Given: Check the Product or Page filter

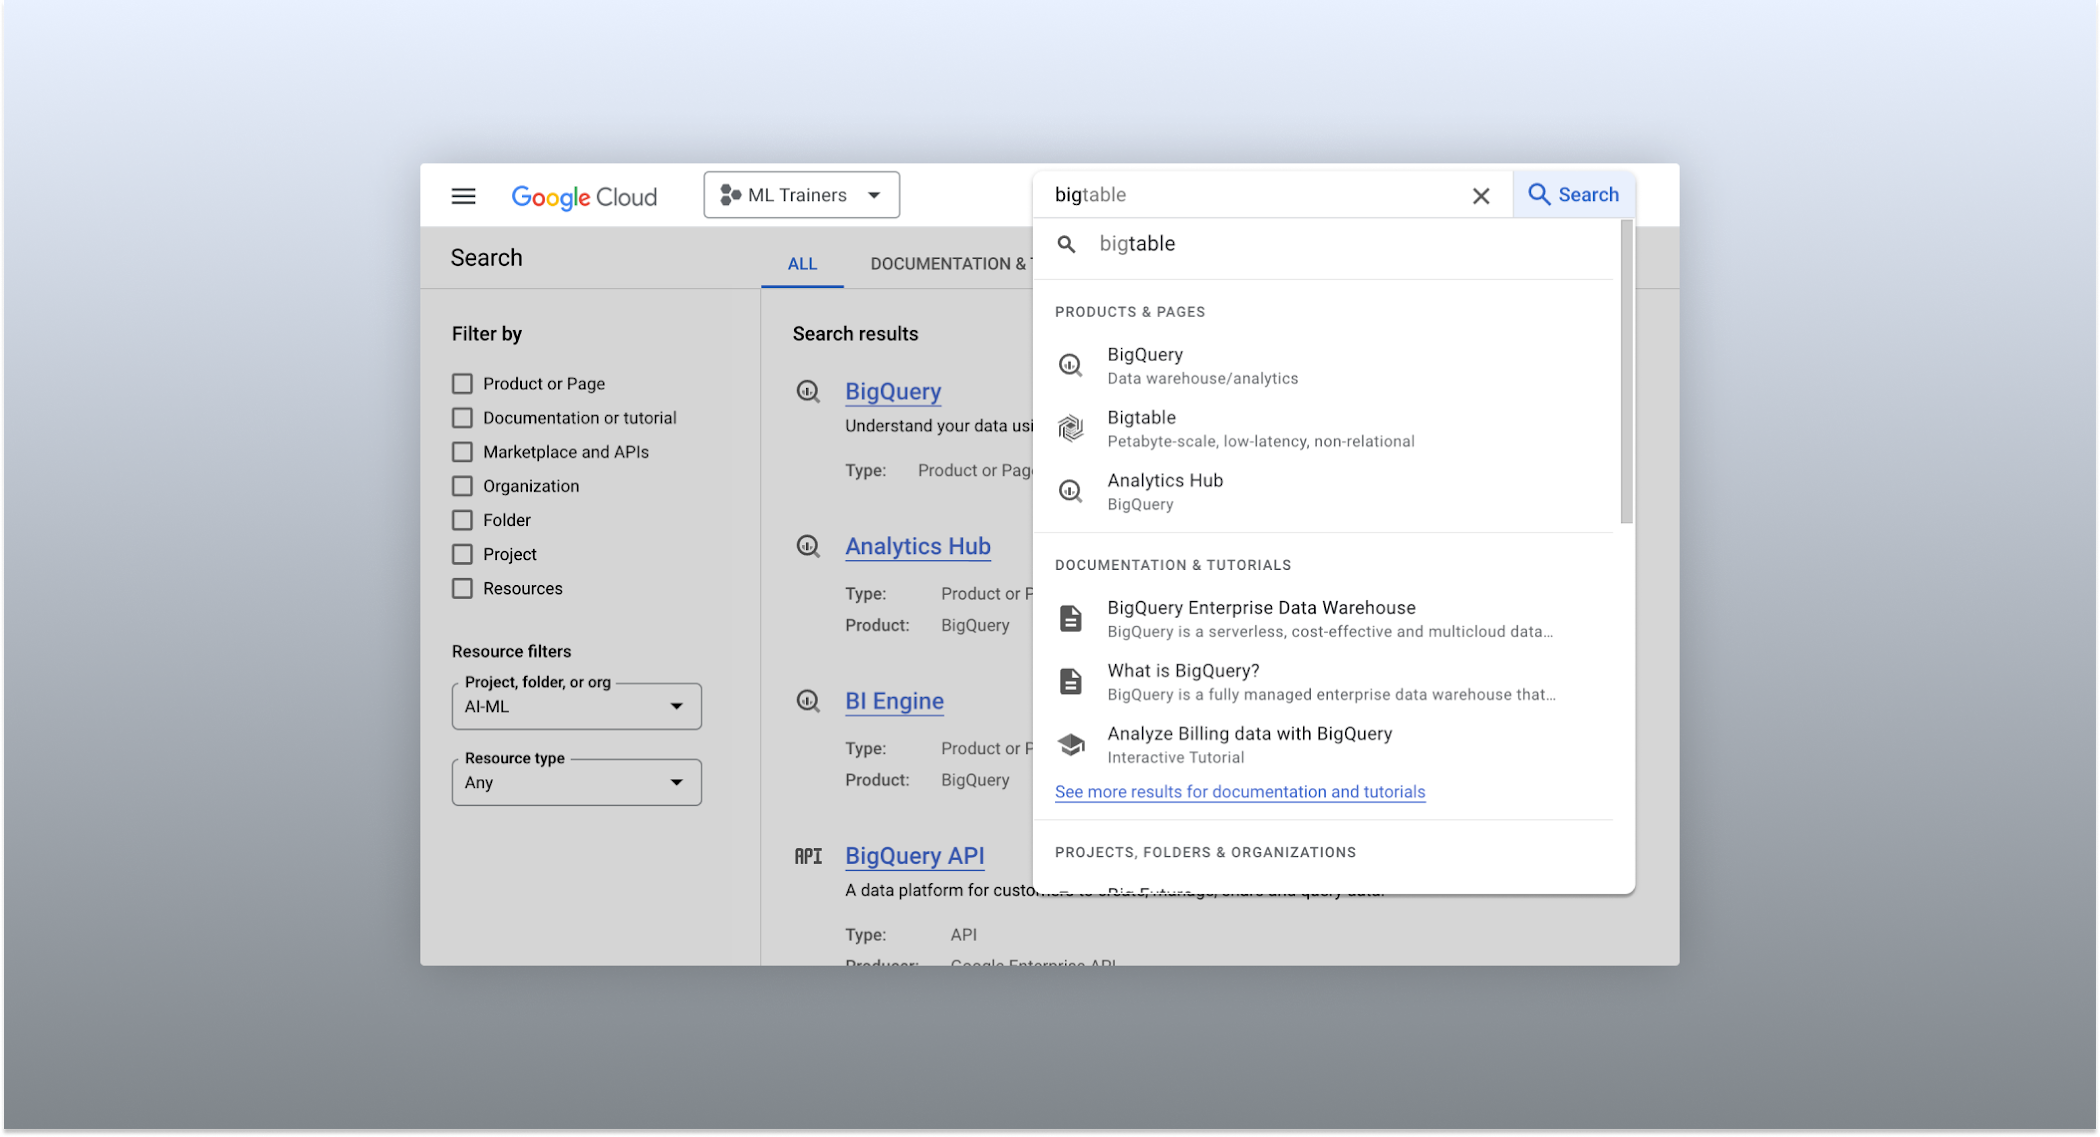Looking at the screenshot, I should (x=462, y=384).
